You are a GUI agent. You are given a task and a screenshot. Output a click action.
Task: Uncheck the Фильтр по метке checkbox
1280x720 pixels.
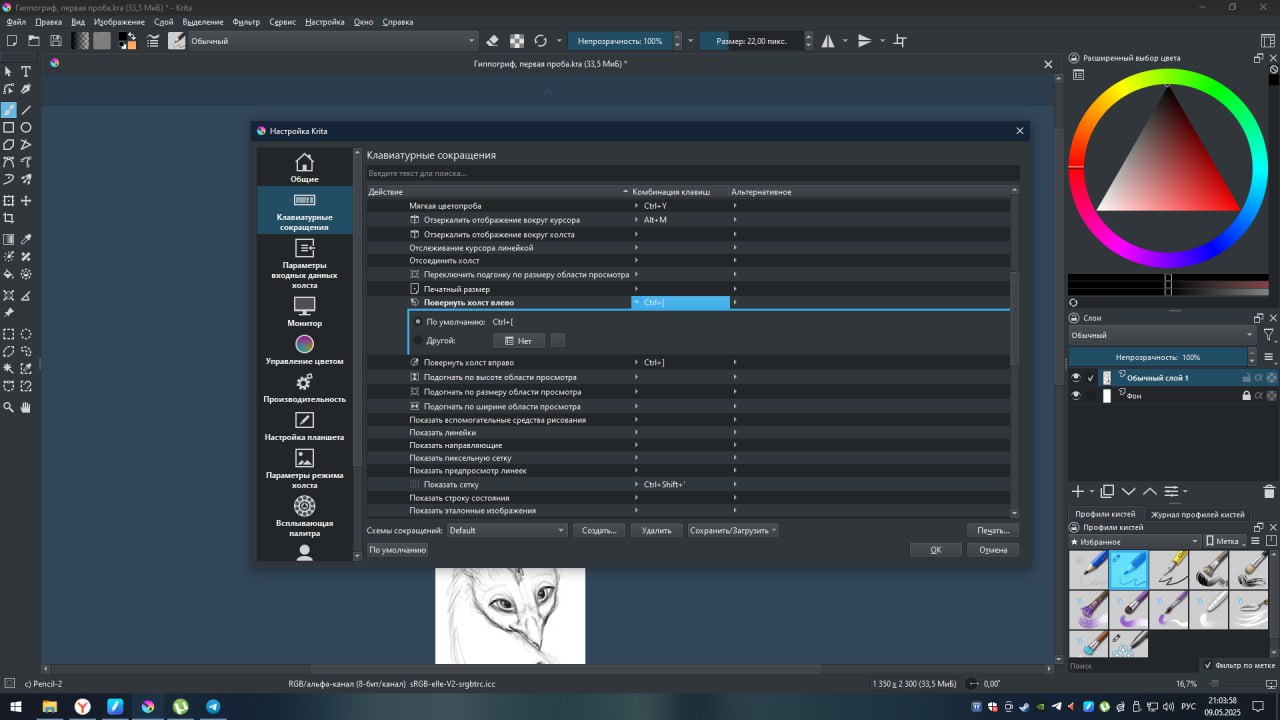(1208, 665)
